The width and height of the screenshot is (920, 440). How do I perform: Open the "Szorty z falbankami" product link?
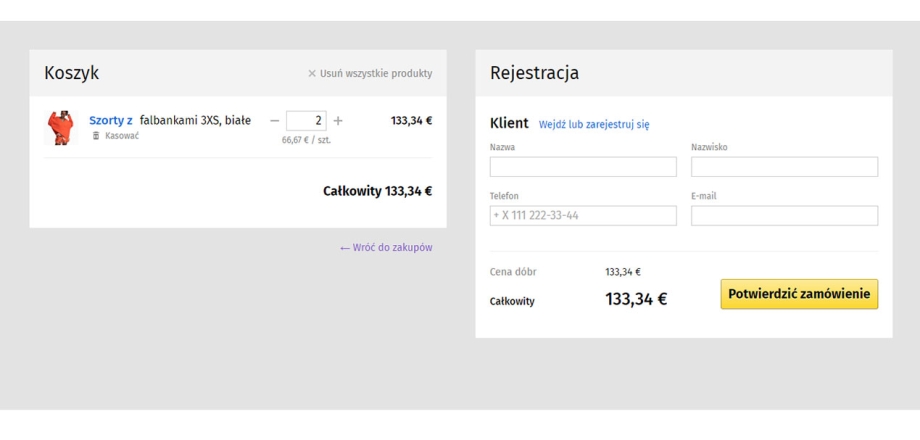[111, 120]
